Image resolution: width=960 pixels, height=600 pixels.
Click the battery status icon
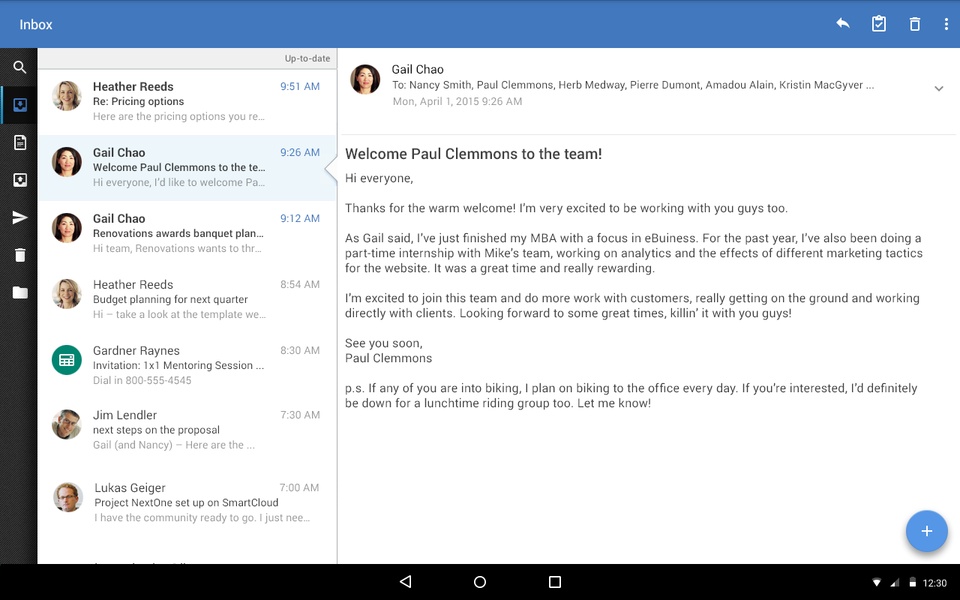(912, 582)
